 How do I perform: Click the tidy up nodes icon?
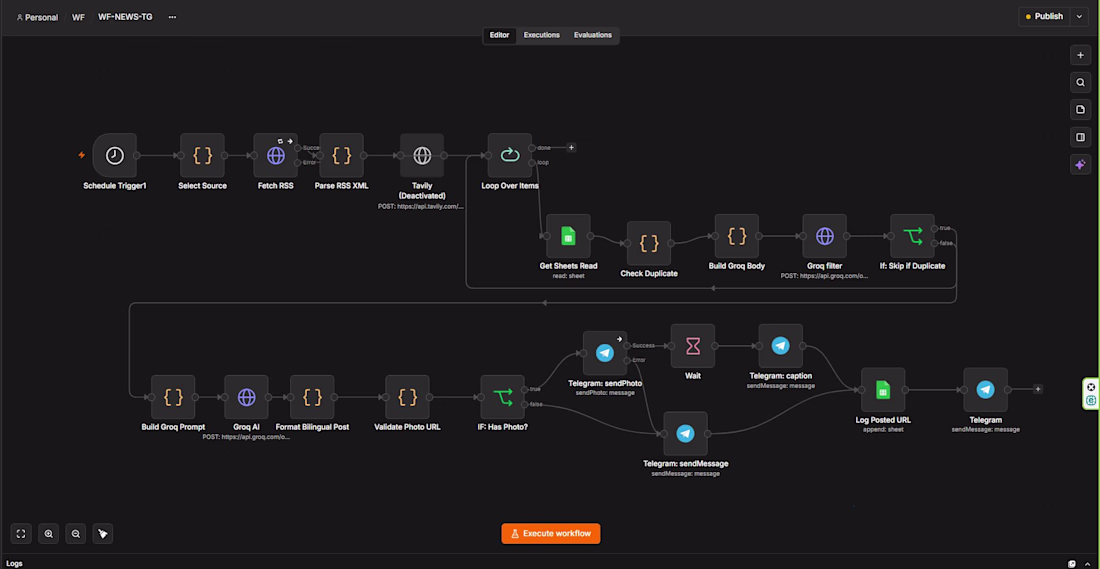pyautogui.click(x=103, y=534)
